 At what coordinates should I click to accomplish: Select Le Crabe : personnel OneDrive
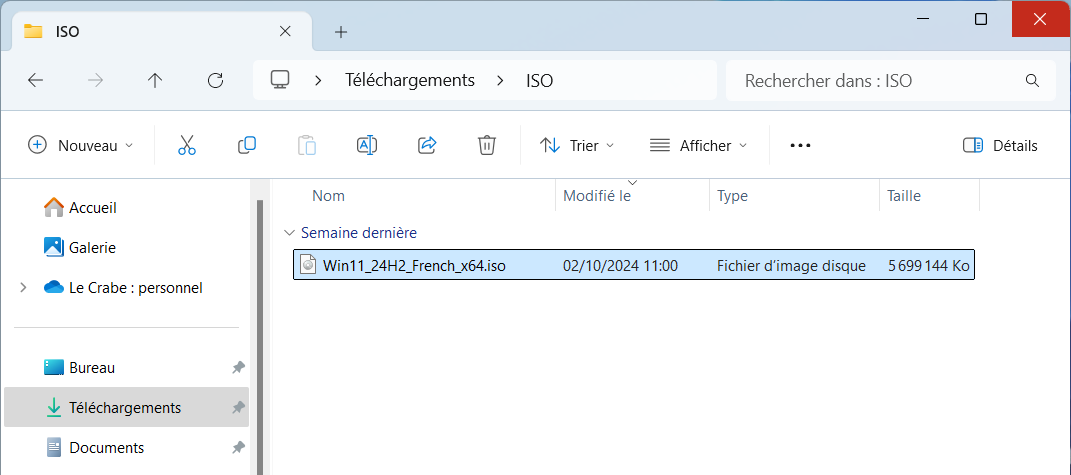(123, 288)
